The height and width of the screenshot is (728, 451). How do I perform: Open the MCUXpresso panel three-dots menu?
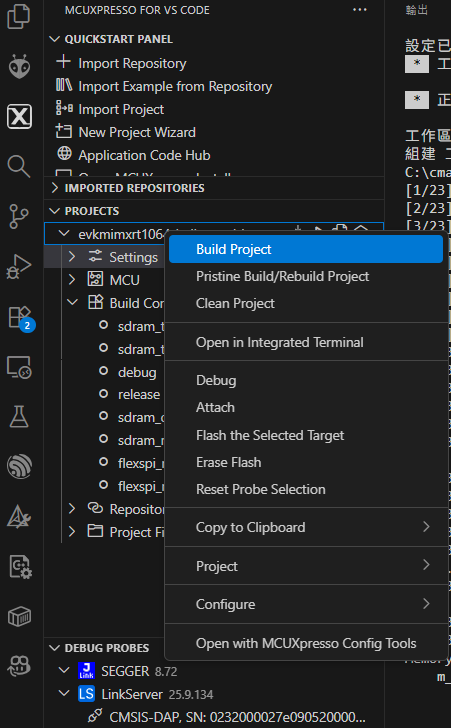360,10
